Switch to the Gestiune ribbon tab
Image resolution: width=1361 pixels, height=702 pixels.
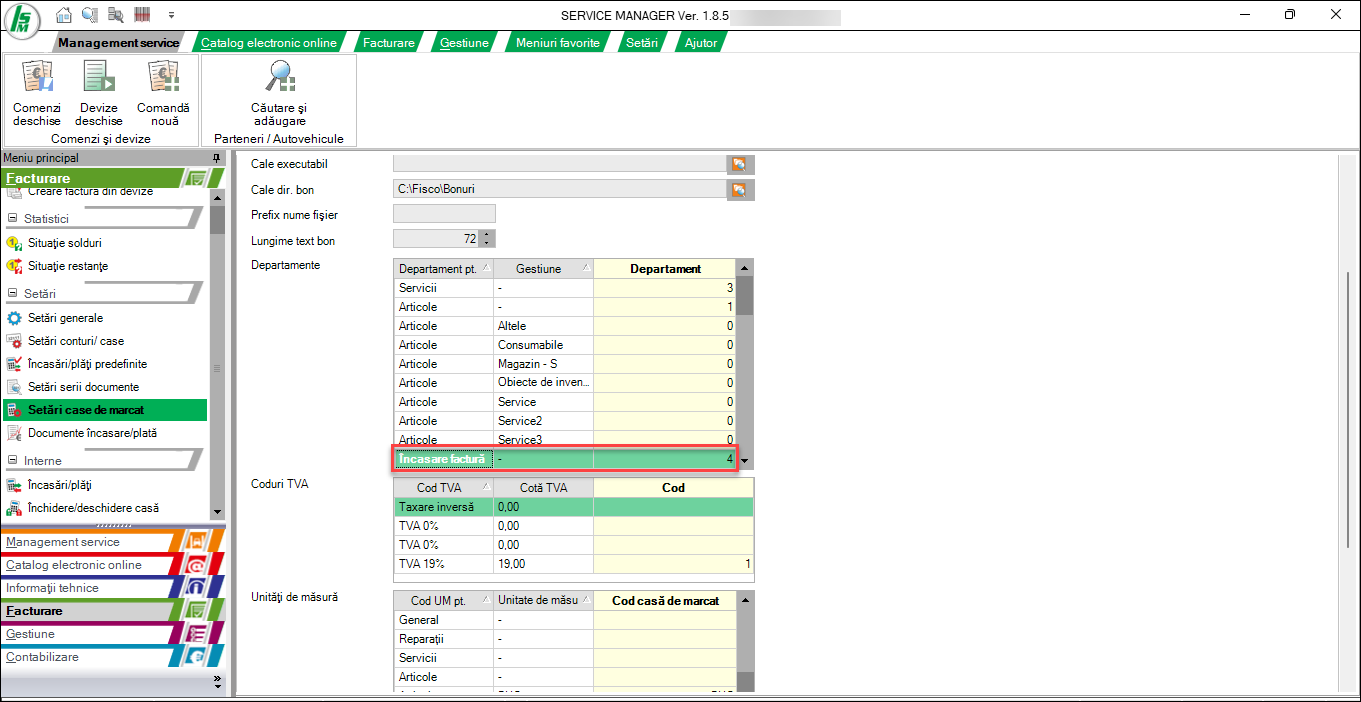point(463,43)
